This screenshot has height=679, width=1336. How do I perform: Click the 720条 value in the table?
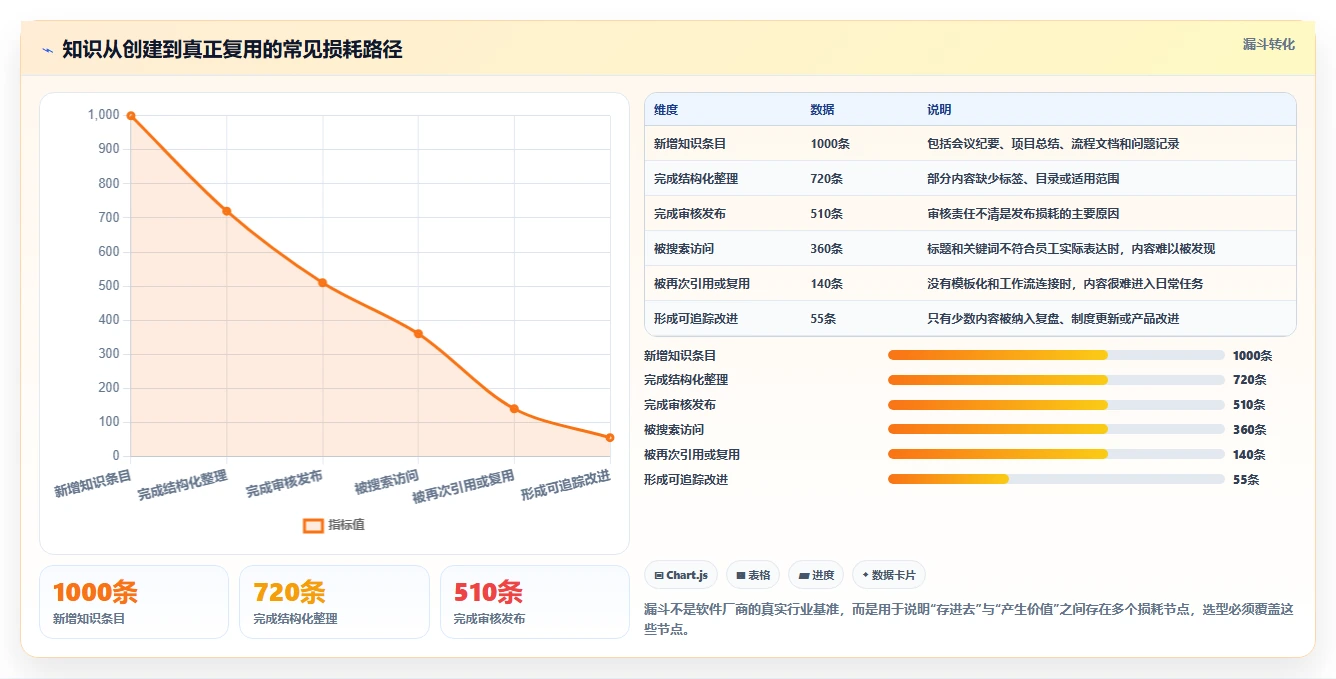tap(827, 179)
